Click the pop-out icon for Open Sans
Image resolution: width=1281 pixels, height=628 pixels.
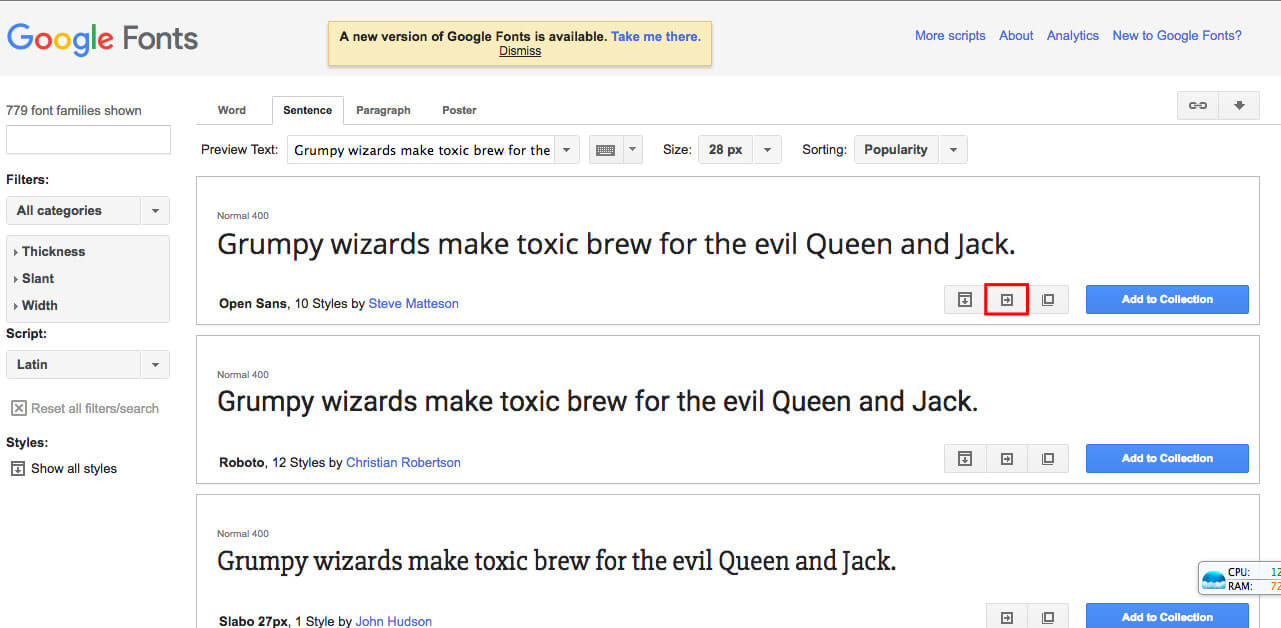[x=1048, y=300]
